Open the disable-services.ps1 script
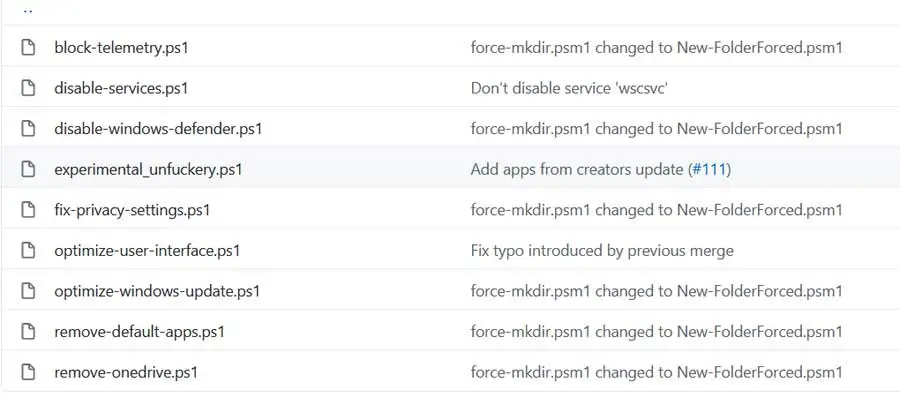 (121, 88)
